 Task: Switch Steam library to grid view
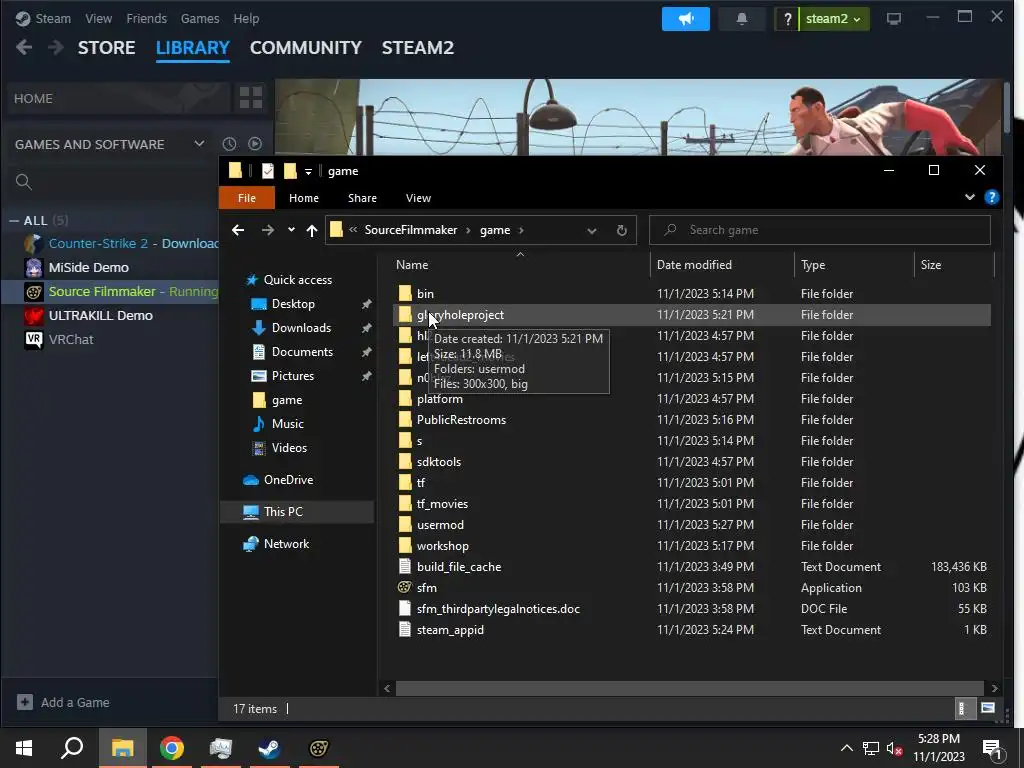[251, 98]
